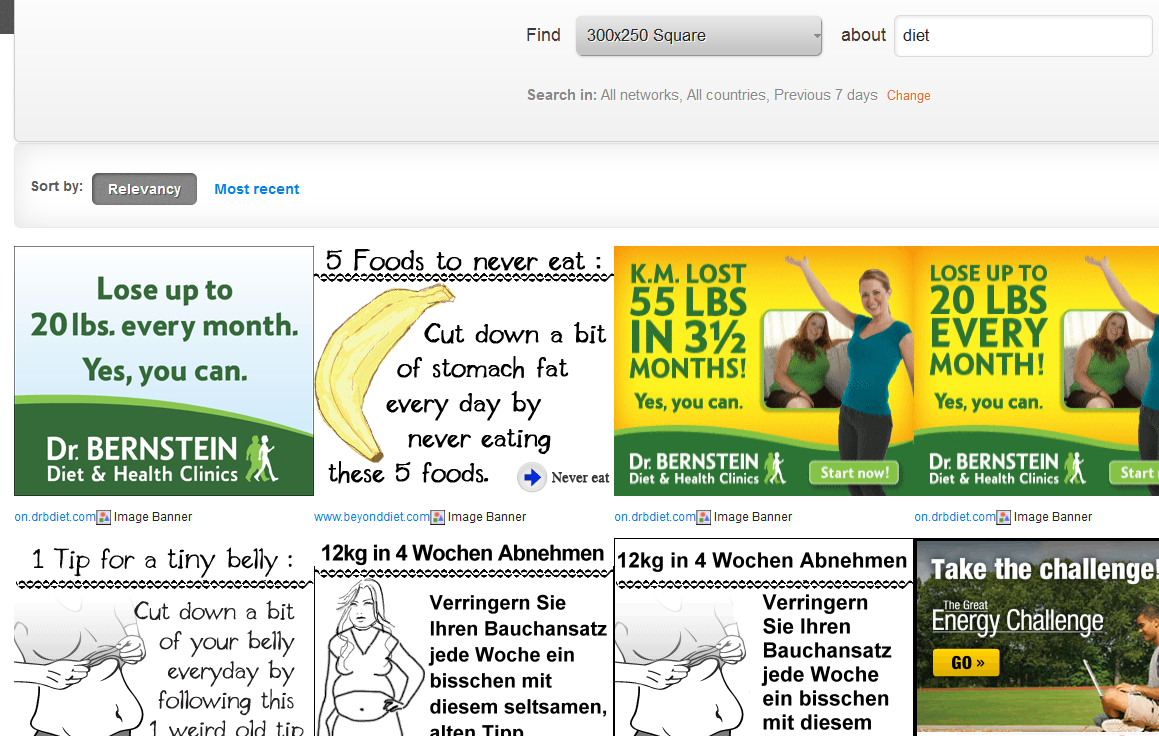
Task: Open the 'Lose up to 20 LBS every month' yellow ad
Action: pos(1036,371)
